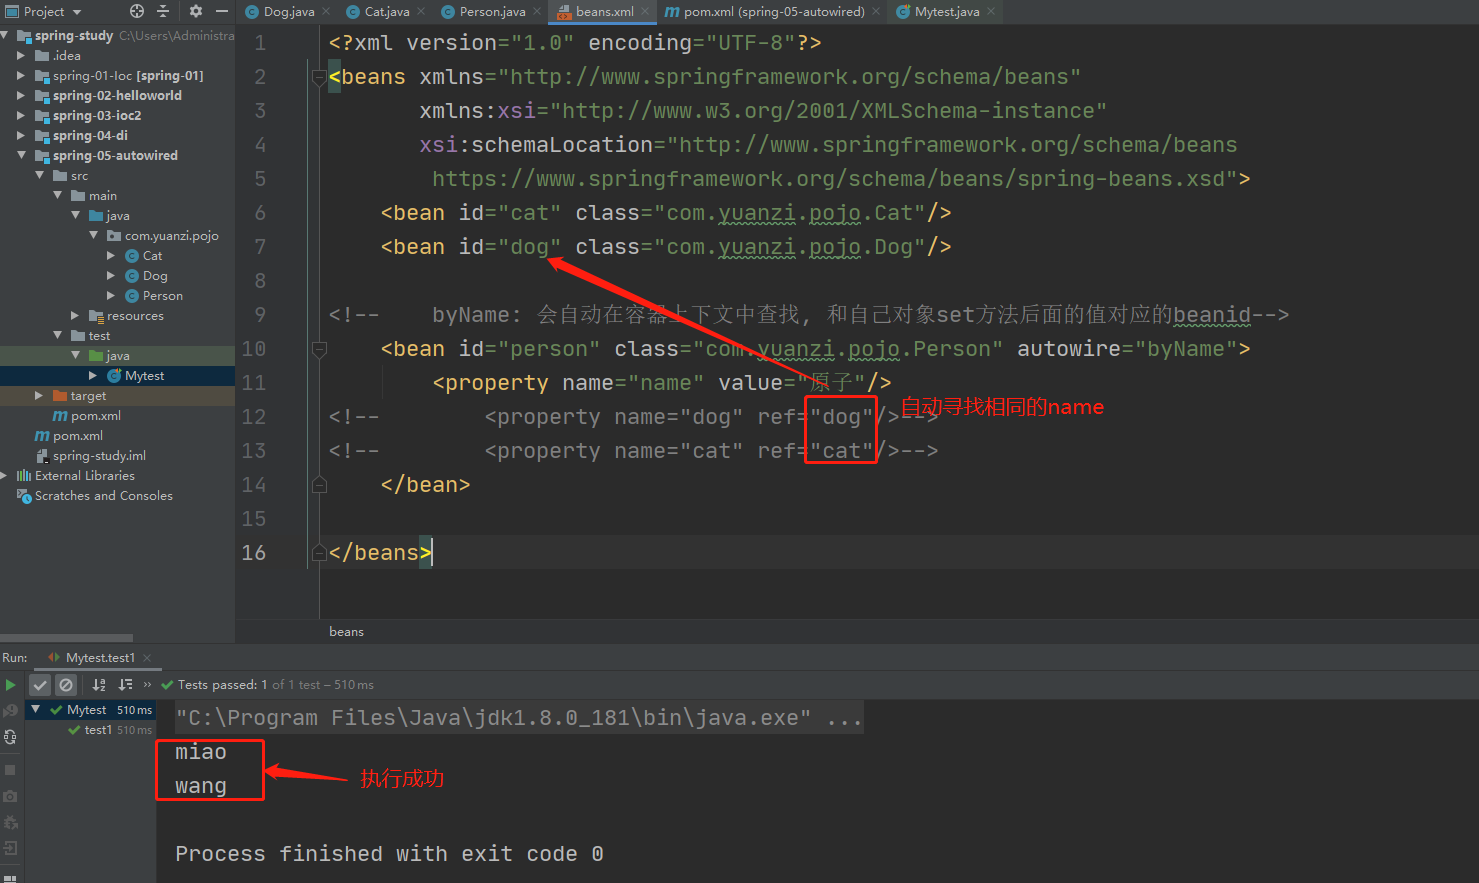Click the Dog class icon in tree
Screen dimensions: 1479x883
[132, 276]
